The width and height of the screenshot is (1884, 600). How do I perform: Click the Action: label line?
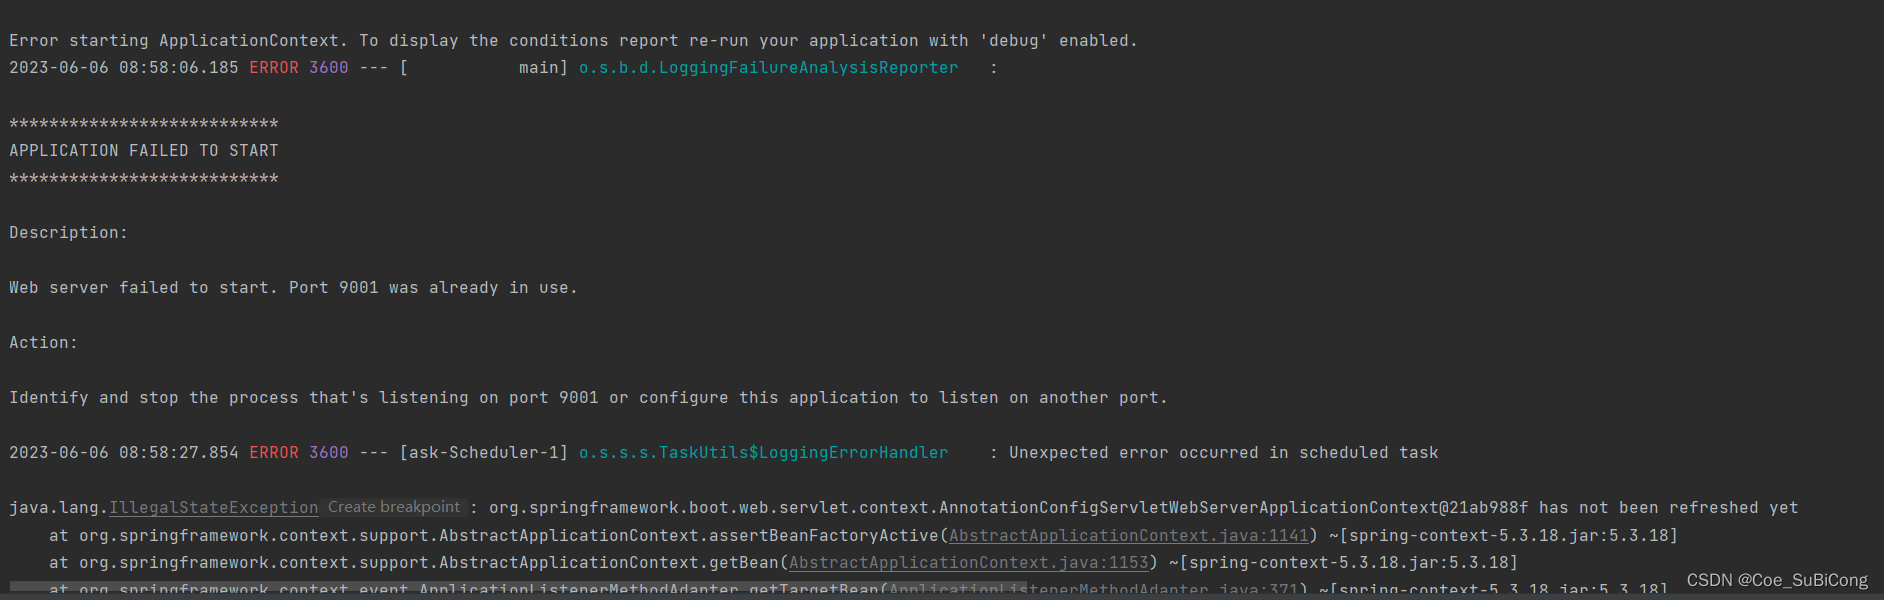43,343
